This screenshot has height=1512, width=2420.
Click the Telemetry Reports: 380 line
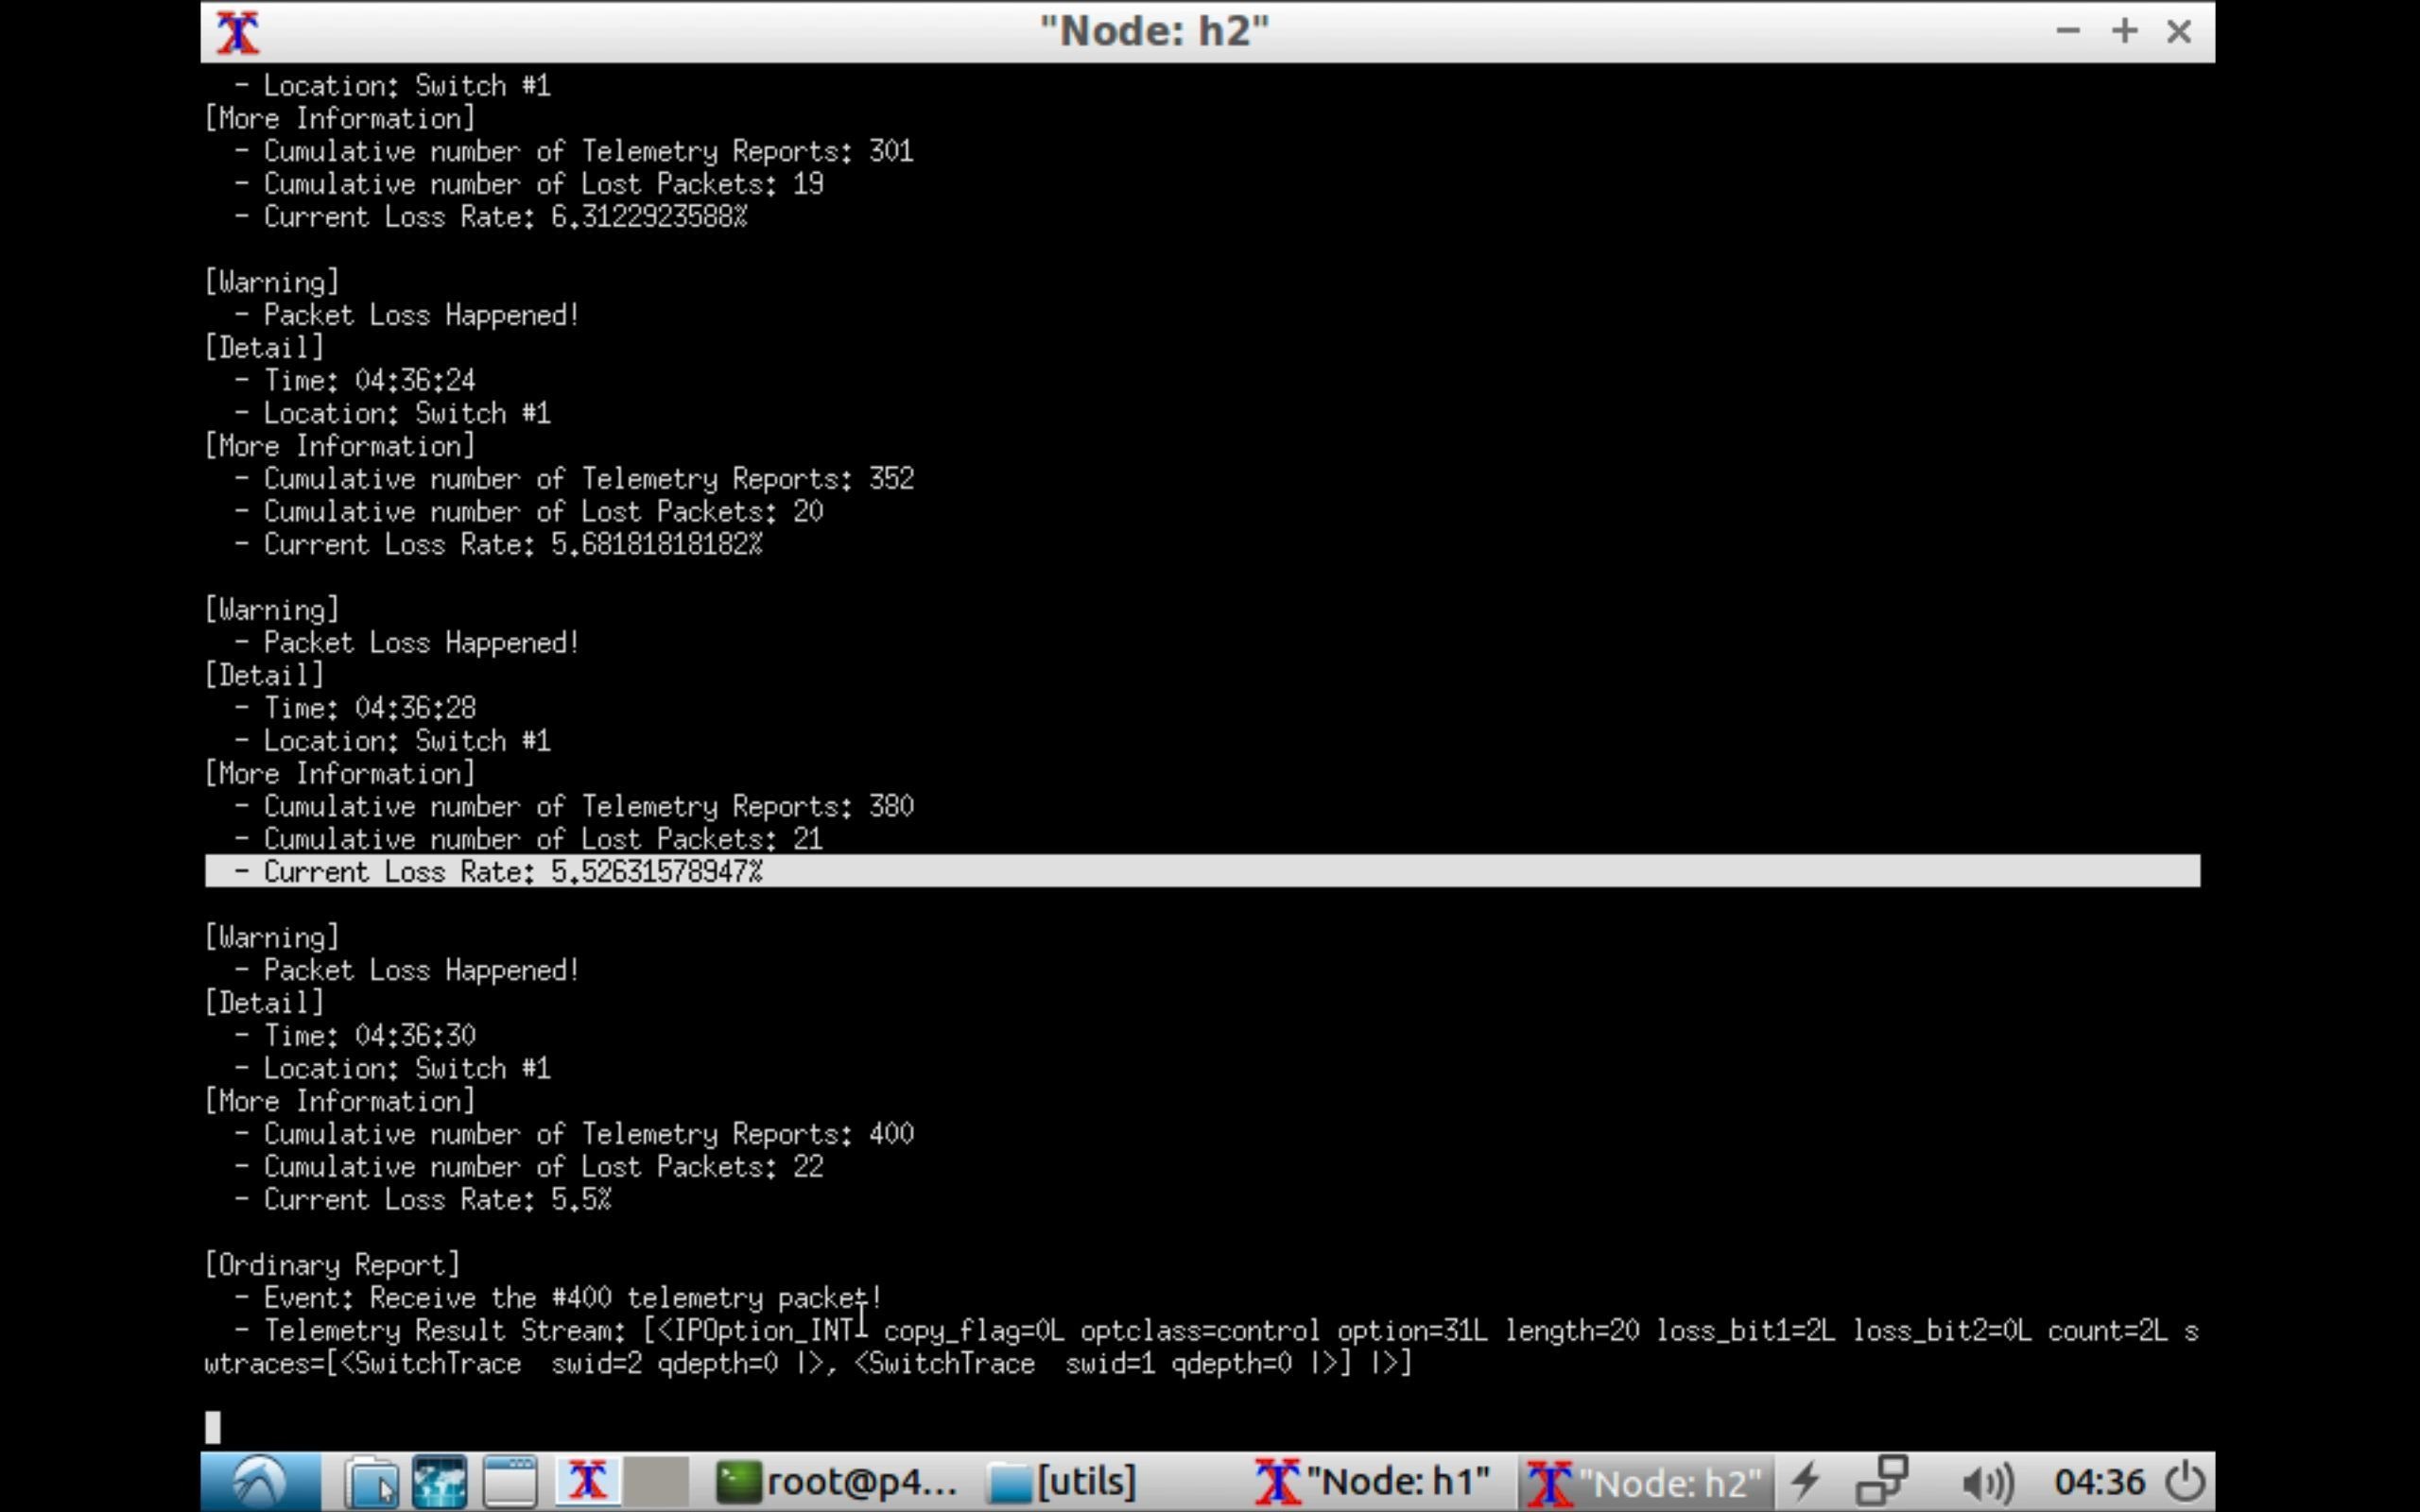click(574, 806)
